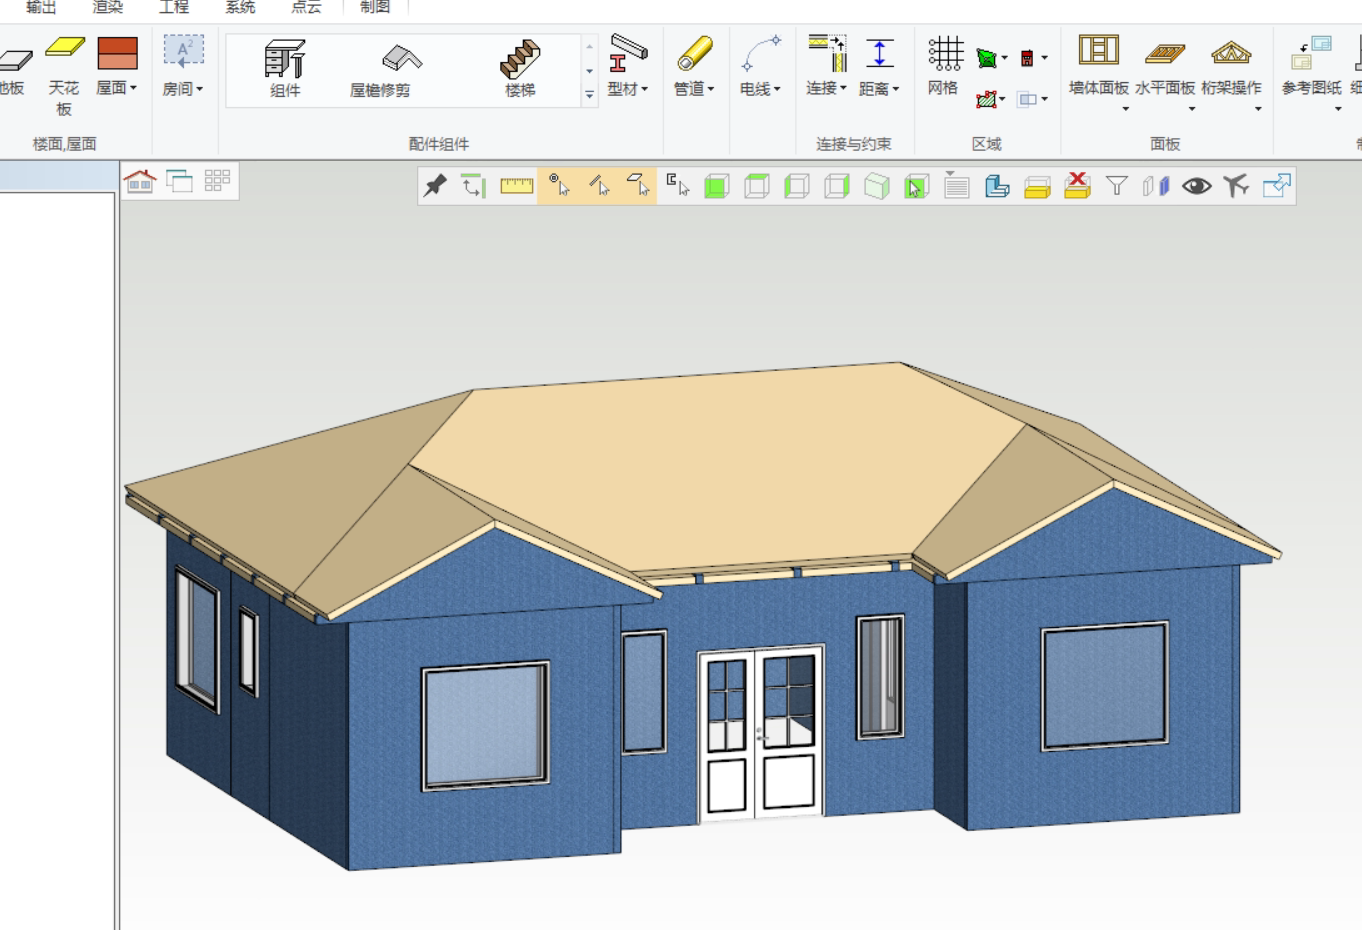Select the green front-face cube view
Screen dimensions: 1362x930
tap(717, 186)
